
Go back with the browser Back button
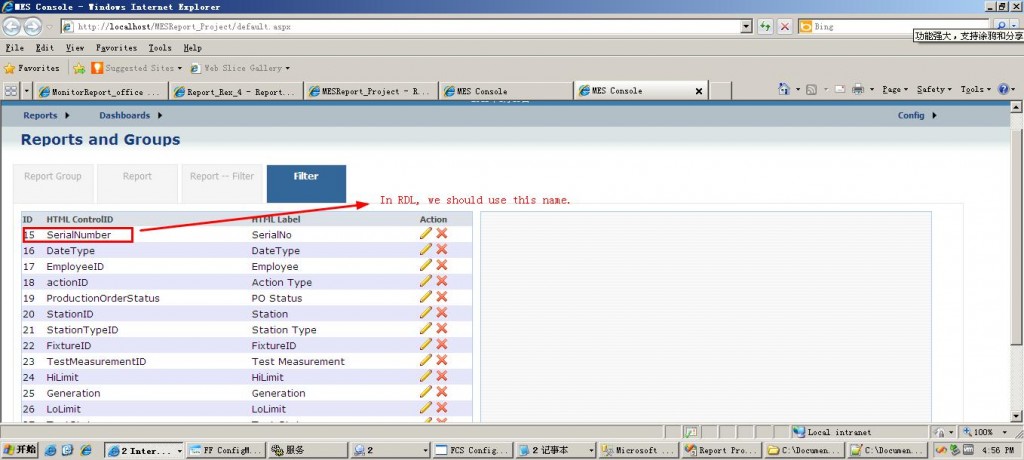tap(12, 27)
